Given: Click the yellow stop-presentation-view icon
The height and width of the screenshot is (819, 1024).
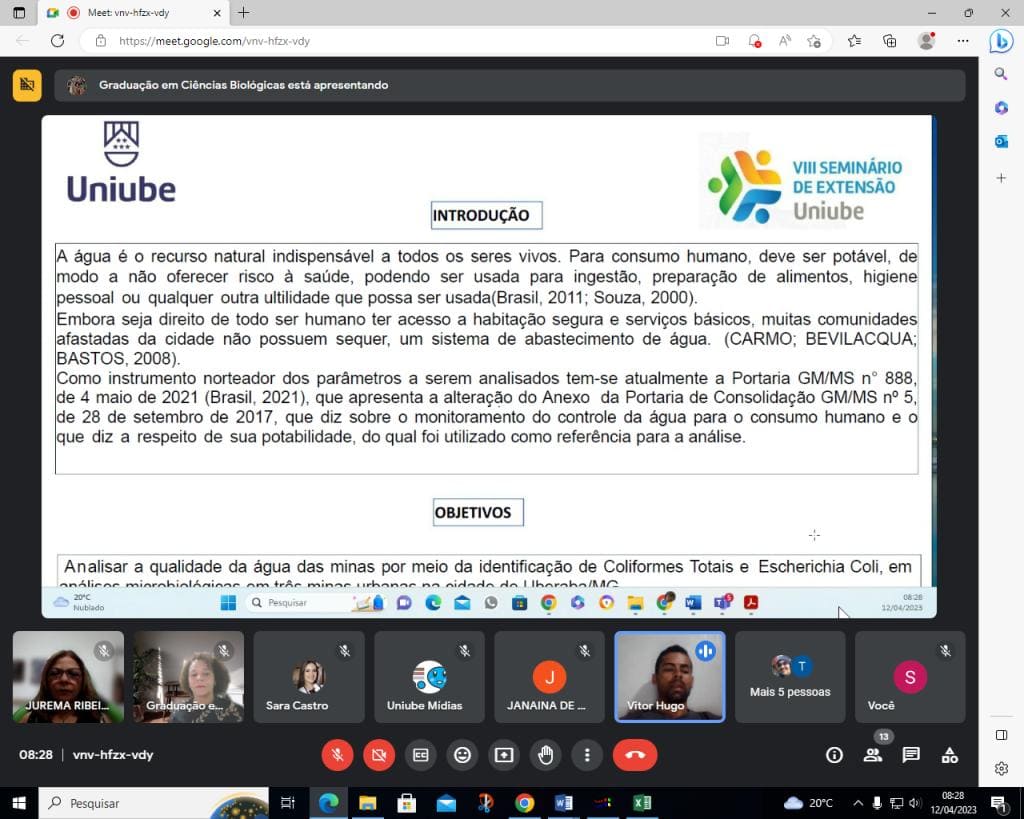Looking at the screenshot, I should coord(27,85).
